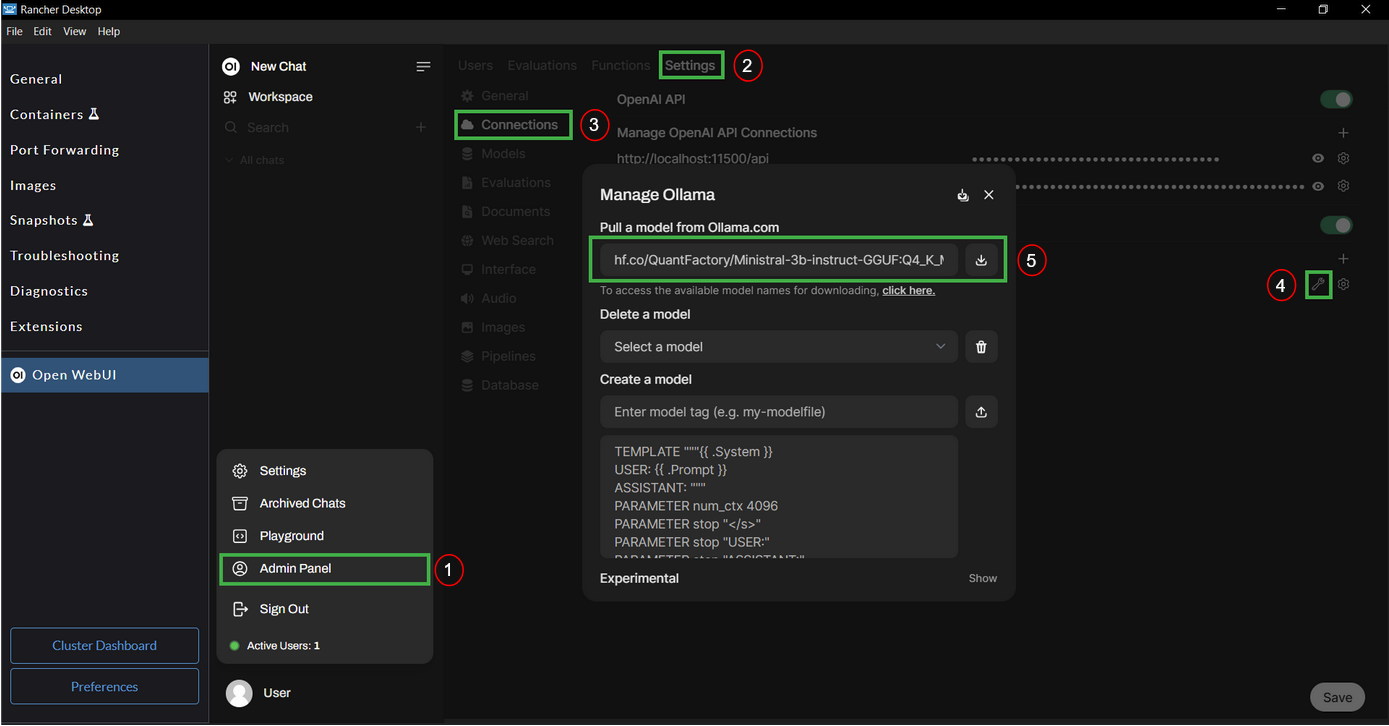Switch to the Settings tab
This screenshot has height=726, width=1389.
coord(690,65)
